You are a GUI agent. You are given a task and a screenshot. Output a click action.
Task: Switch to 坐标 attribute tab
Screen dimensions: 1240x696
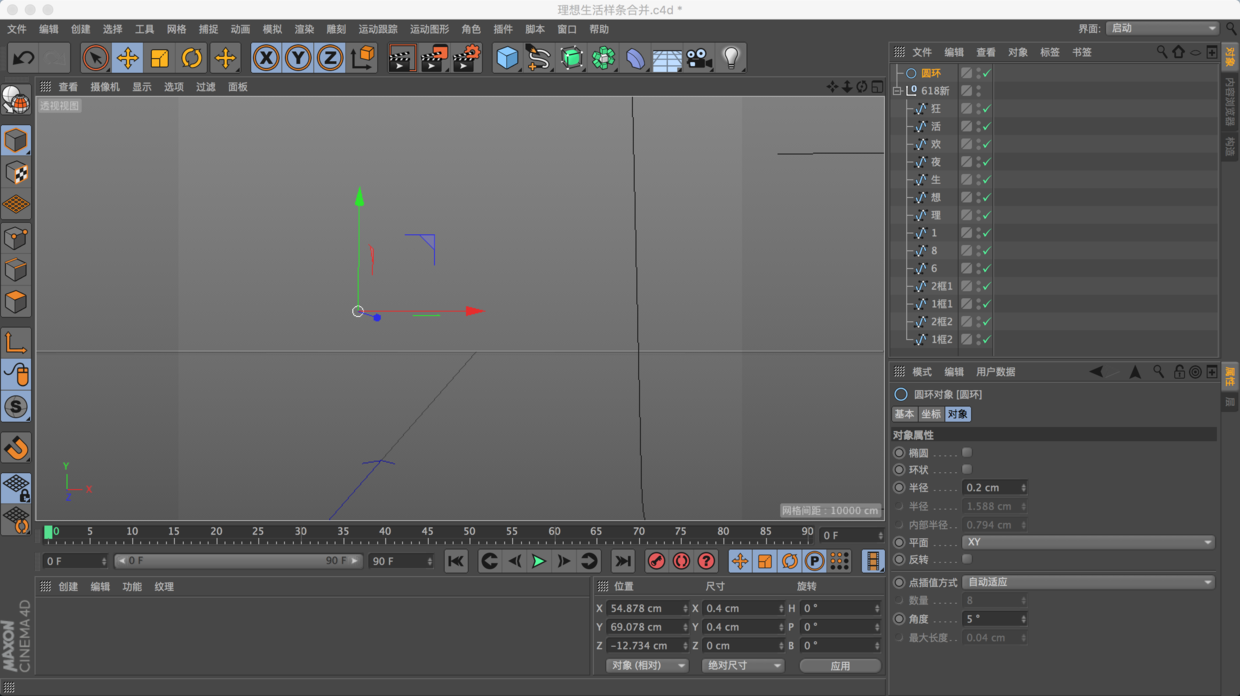point(931,414)
